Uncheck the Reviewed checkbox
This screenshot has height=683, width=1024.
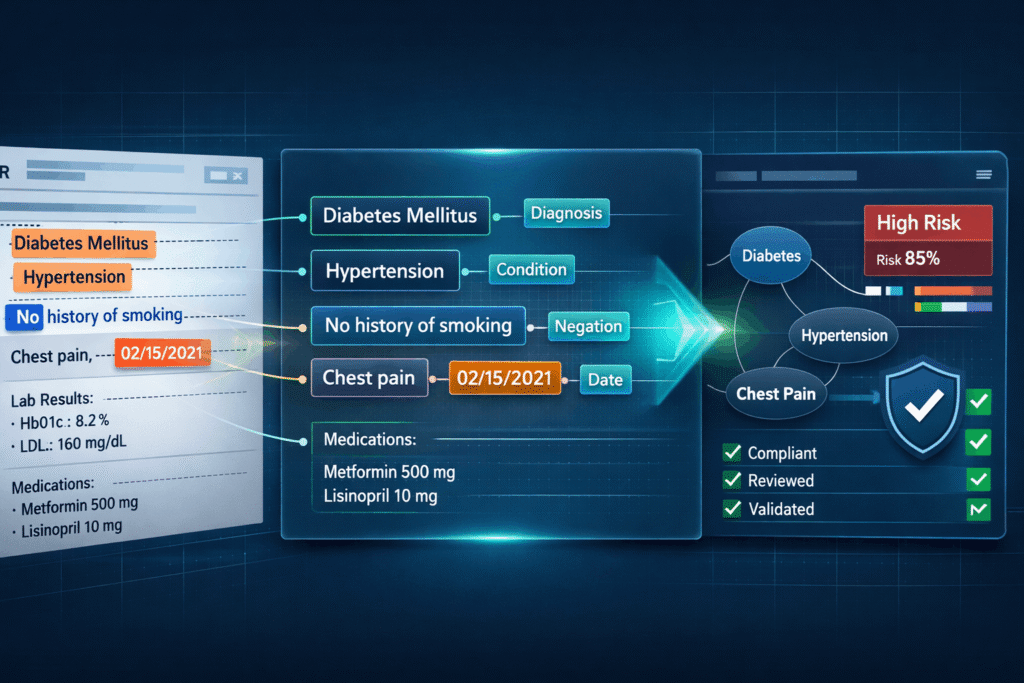[x=731, y=481]
